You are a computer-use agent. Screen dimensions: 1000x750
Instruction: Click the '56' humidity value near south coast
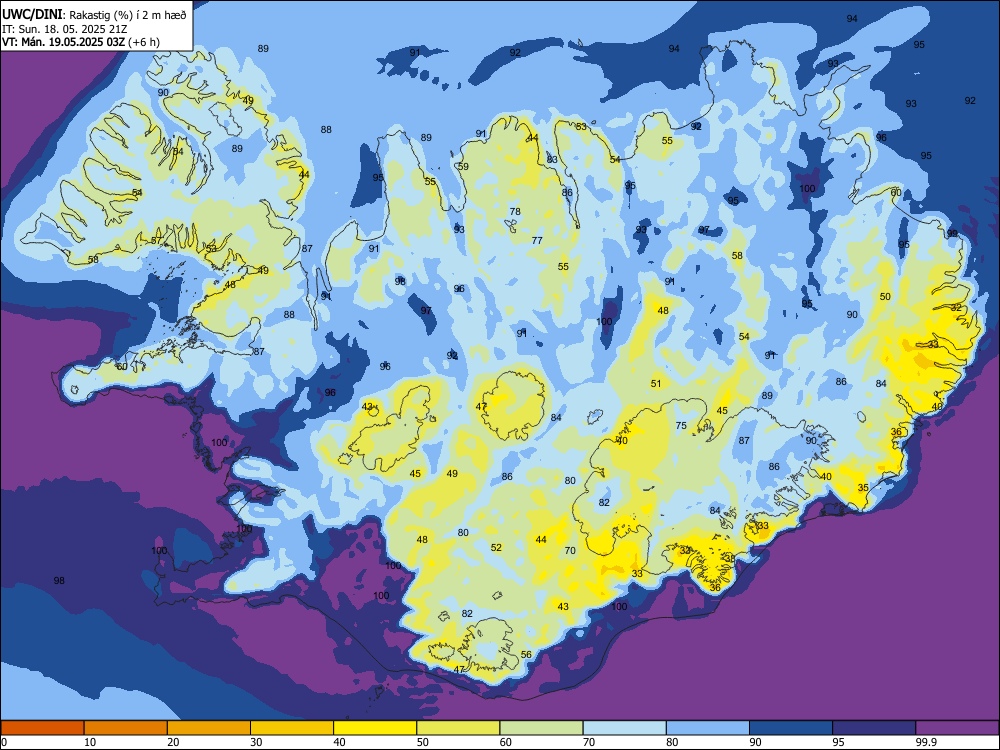coord(526,654)
